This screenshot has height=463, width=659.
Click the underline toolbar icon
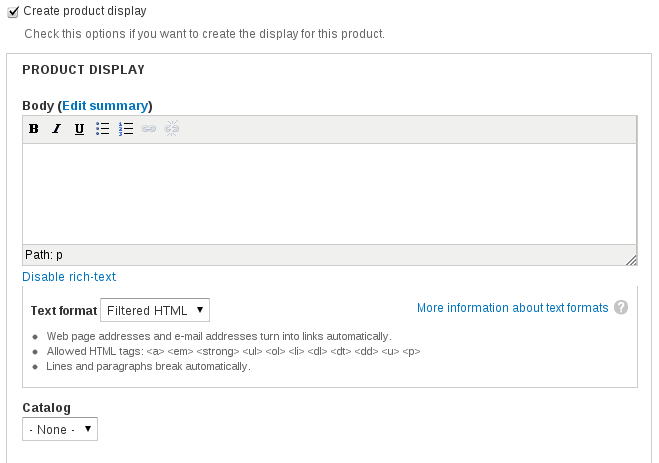click(x=79, y=129)
